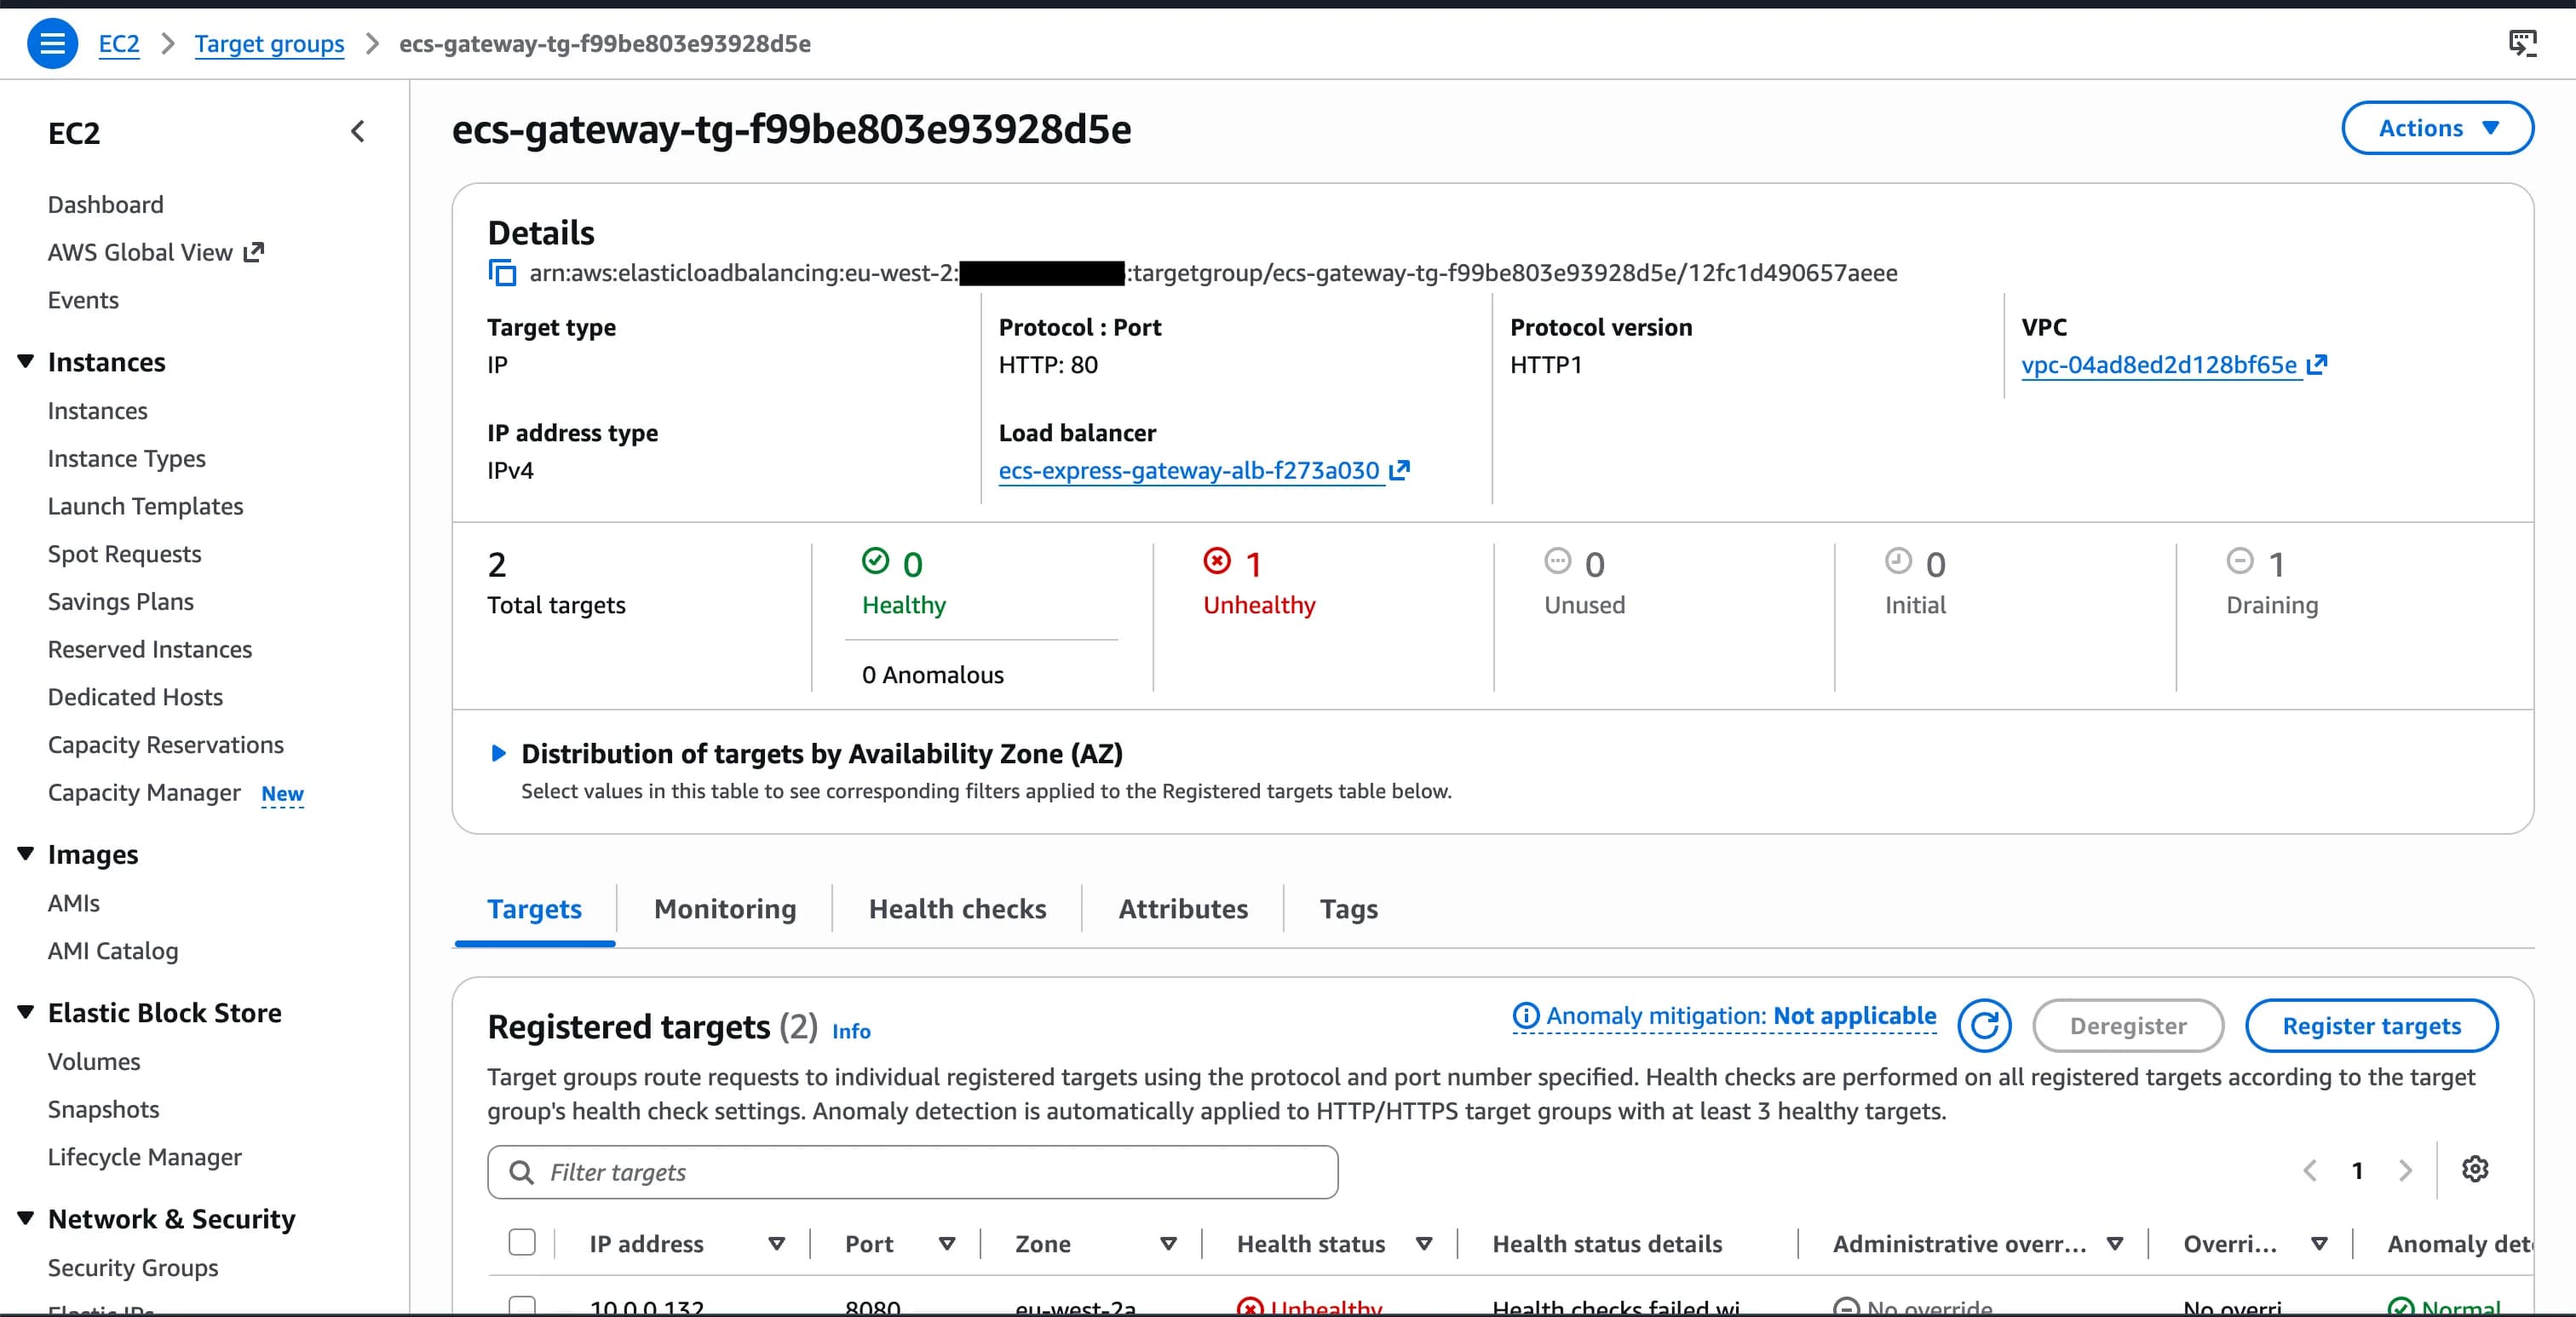Sort by Administrative override column arrow

(x=2115, y=1244)
